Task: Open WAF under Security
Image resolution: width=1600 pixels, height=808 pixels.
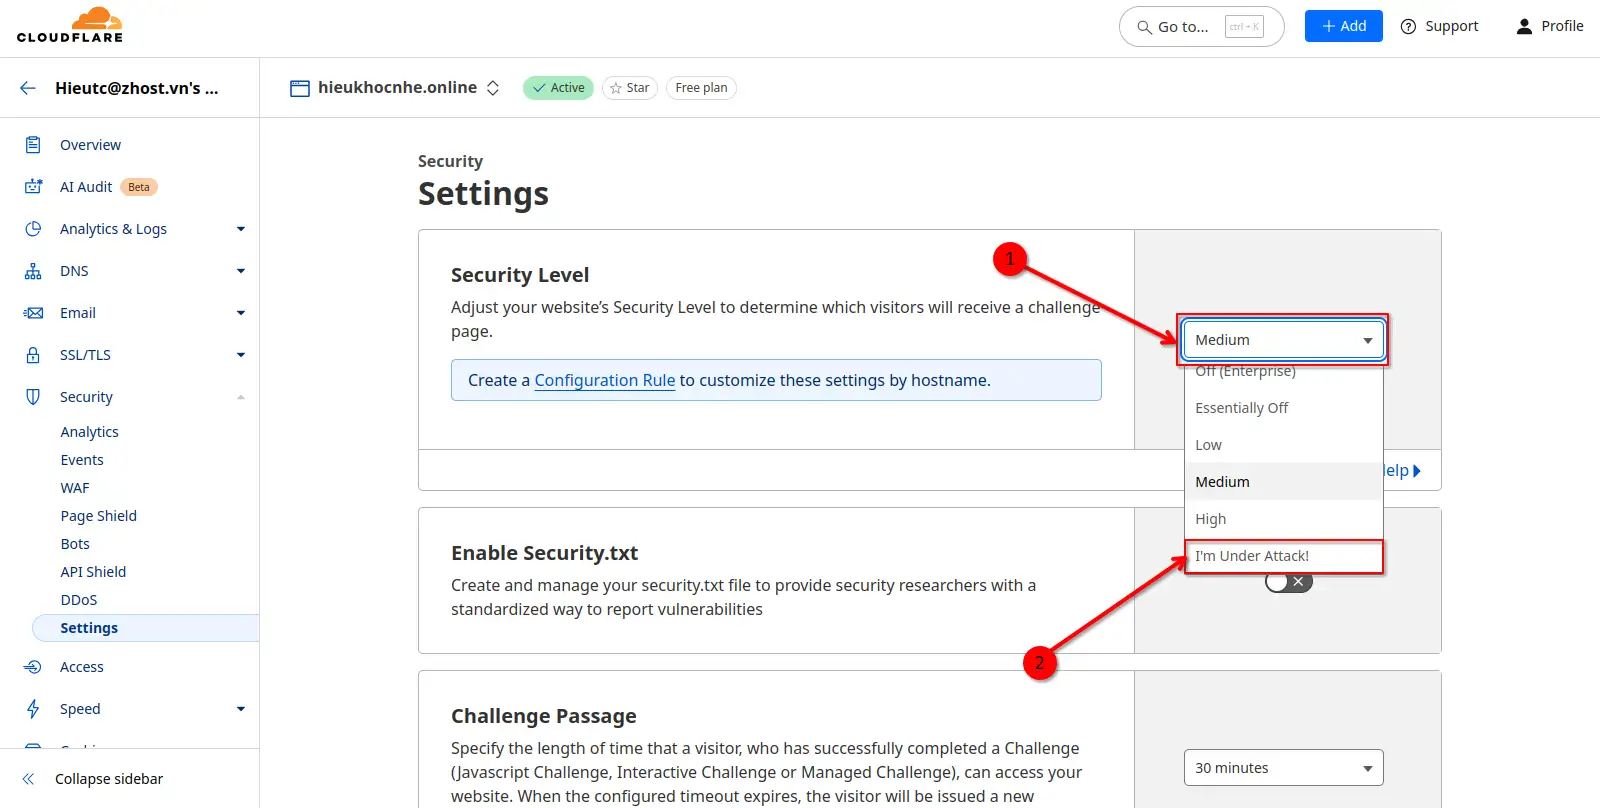Action: point(75,488)
